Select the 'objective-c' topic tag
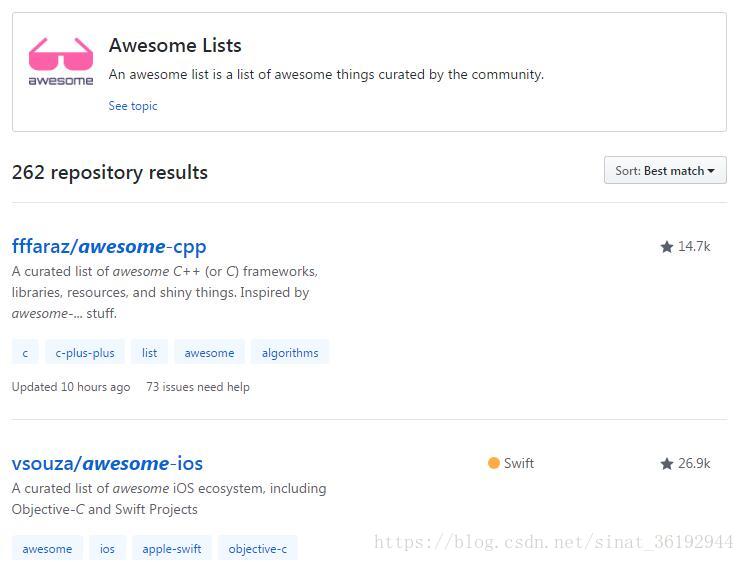745x562 pixels. point(257,549)
